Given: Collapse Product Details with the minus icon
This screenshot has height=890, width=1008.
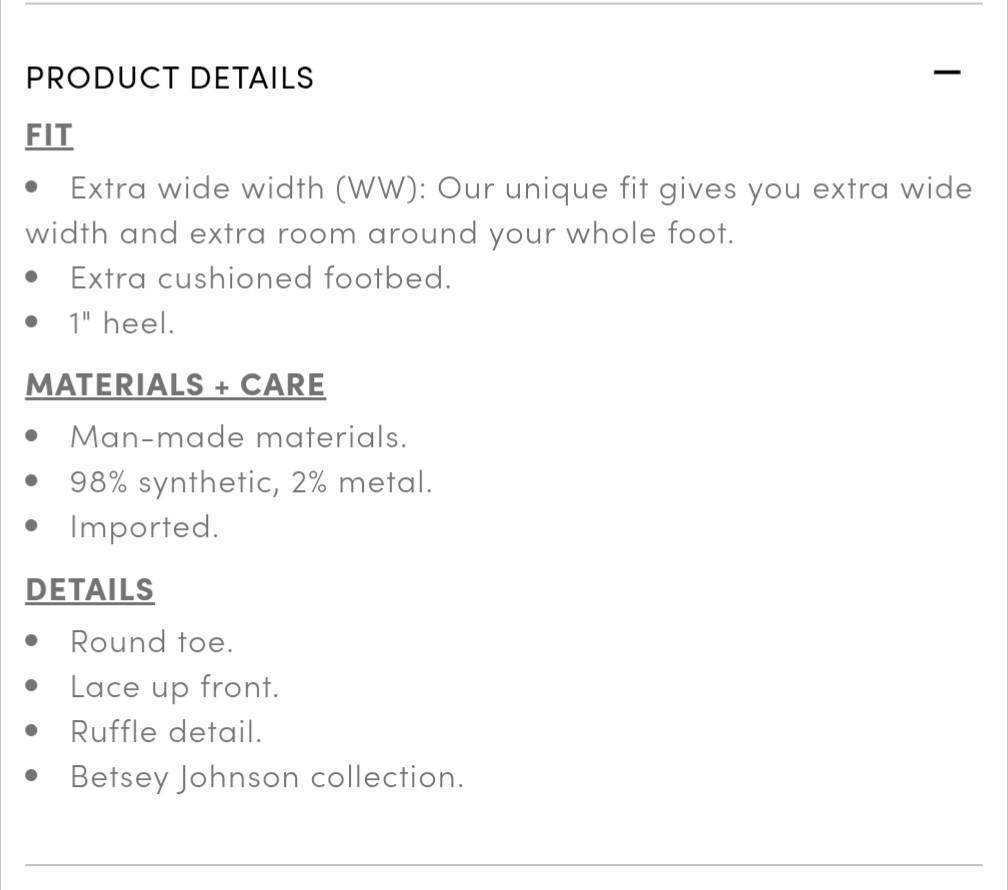Looking at the screenshot, I should [946, 73].
